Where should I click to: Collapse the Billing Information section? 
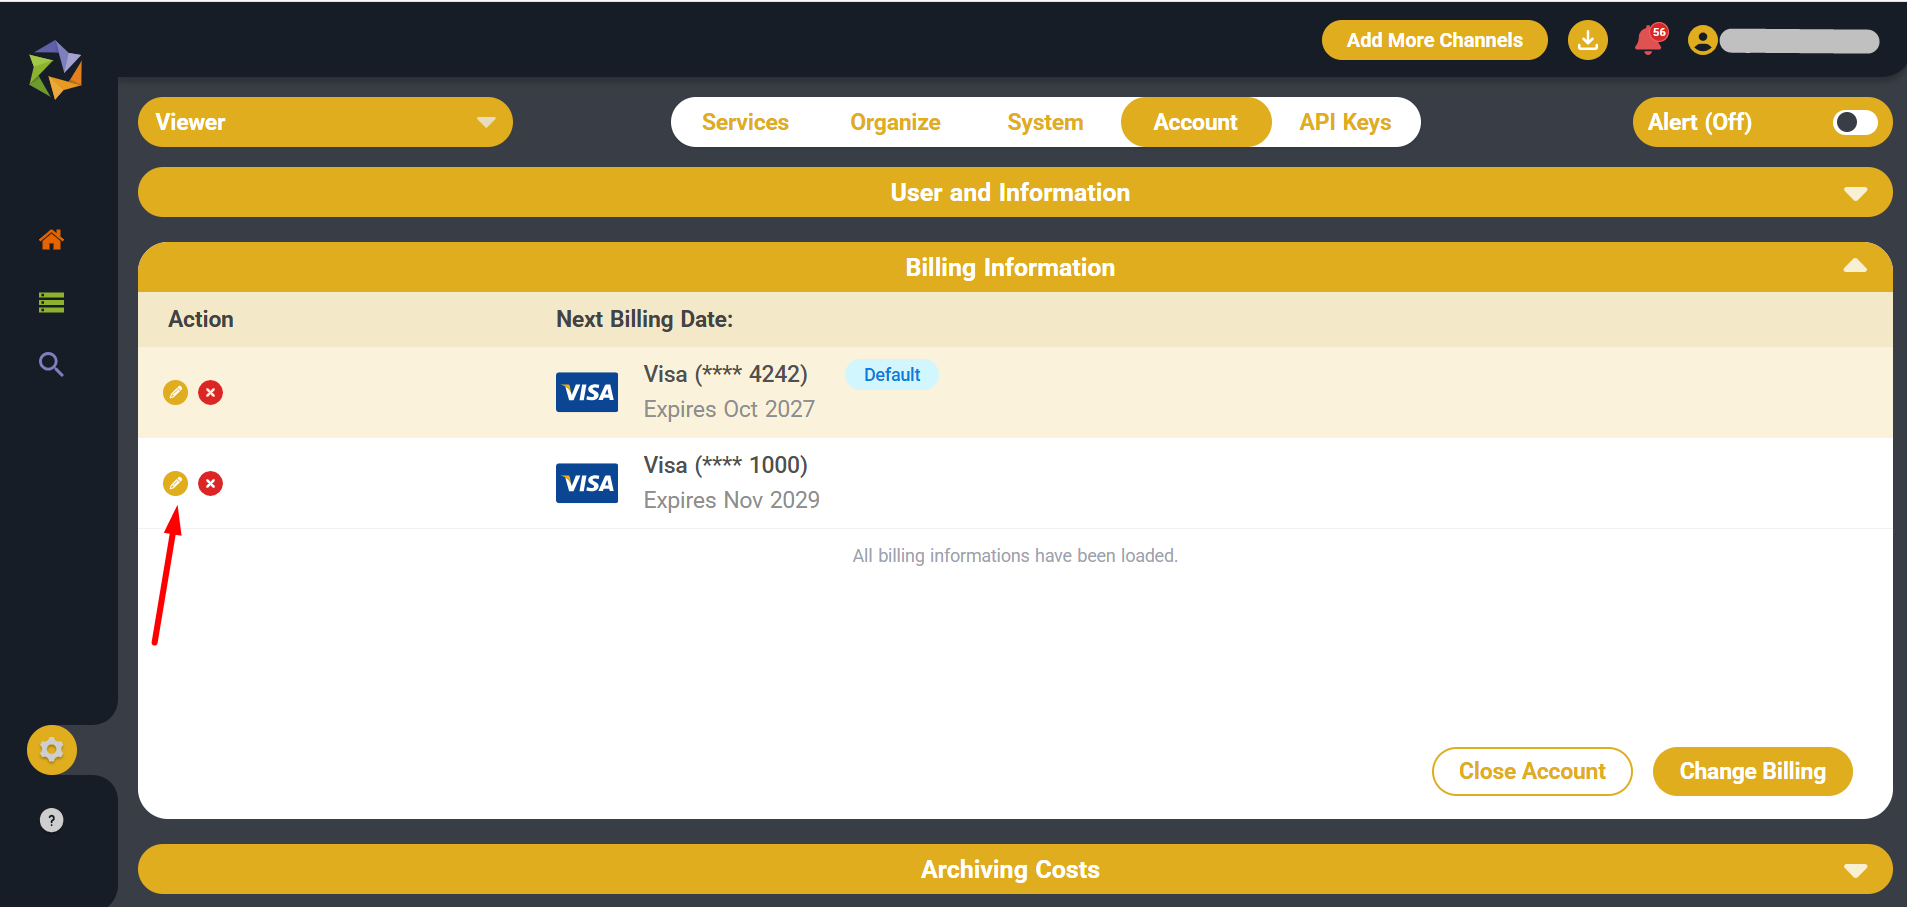click(1015, 267)
